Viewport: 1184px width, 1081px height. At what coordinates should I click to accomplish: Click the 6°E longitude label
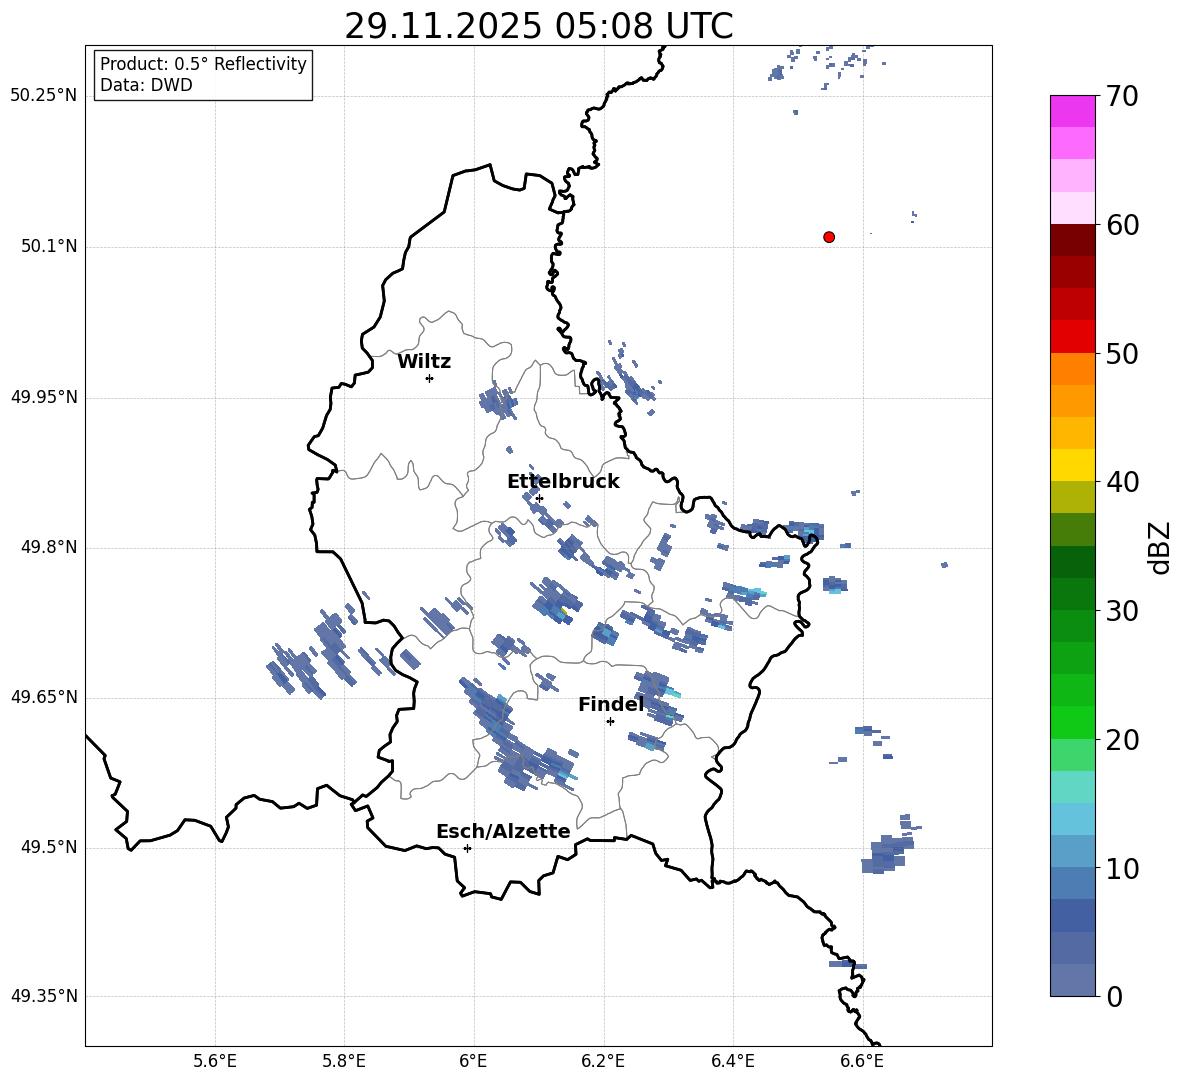(x=473, y=1061)
